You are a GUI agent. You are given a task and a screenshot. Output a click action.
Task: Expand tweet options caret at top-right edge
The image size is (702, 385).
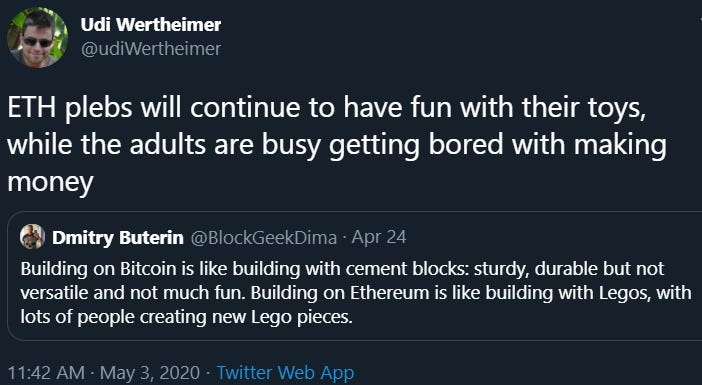pos(700,20)
